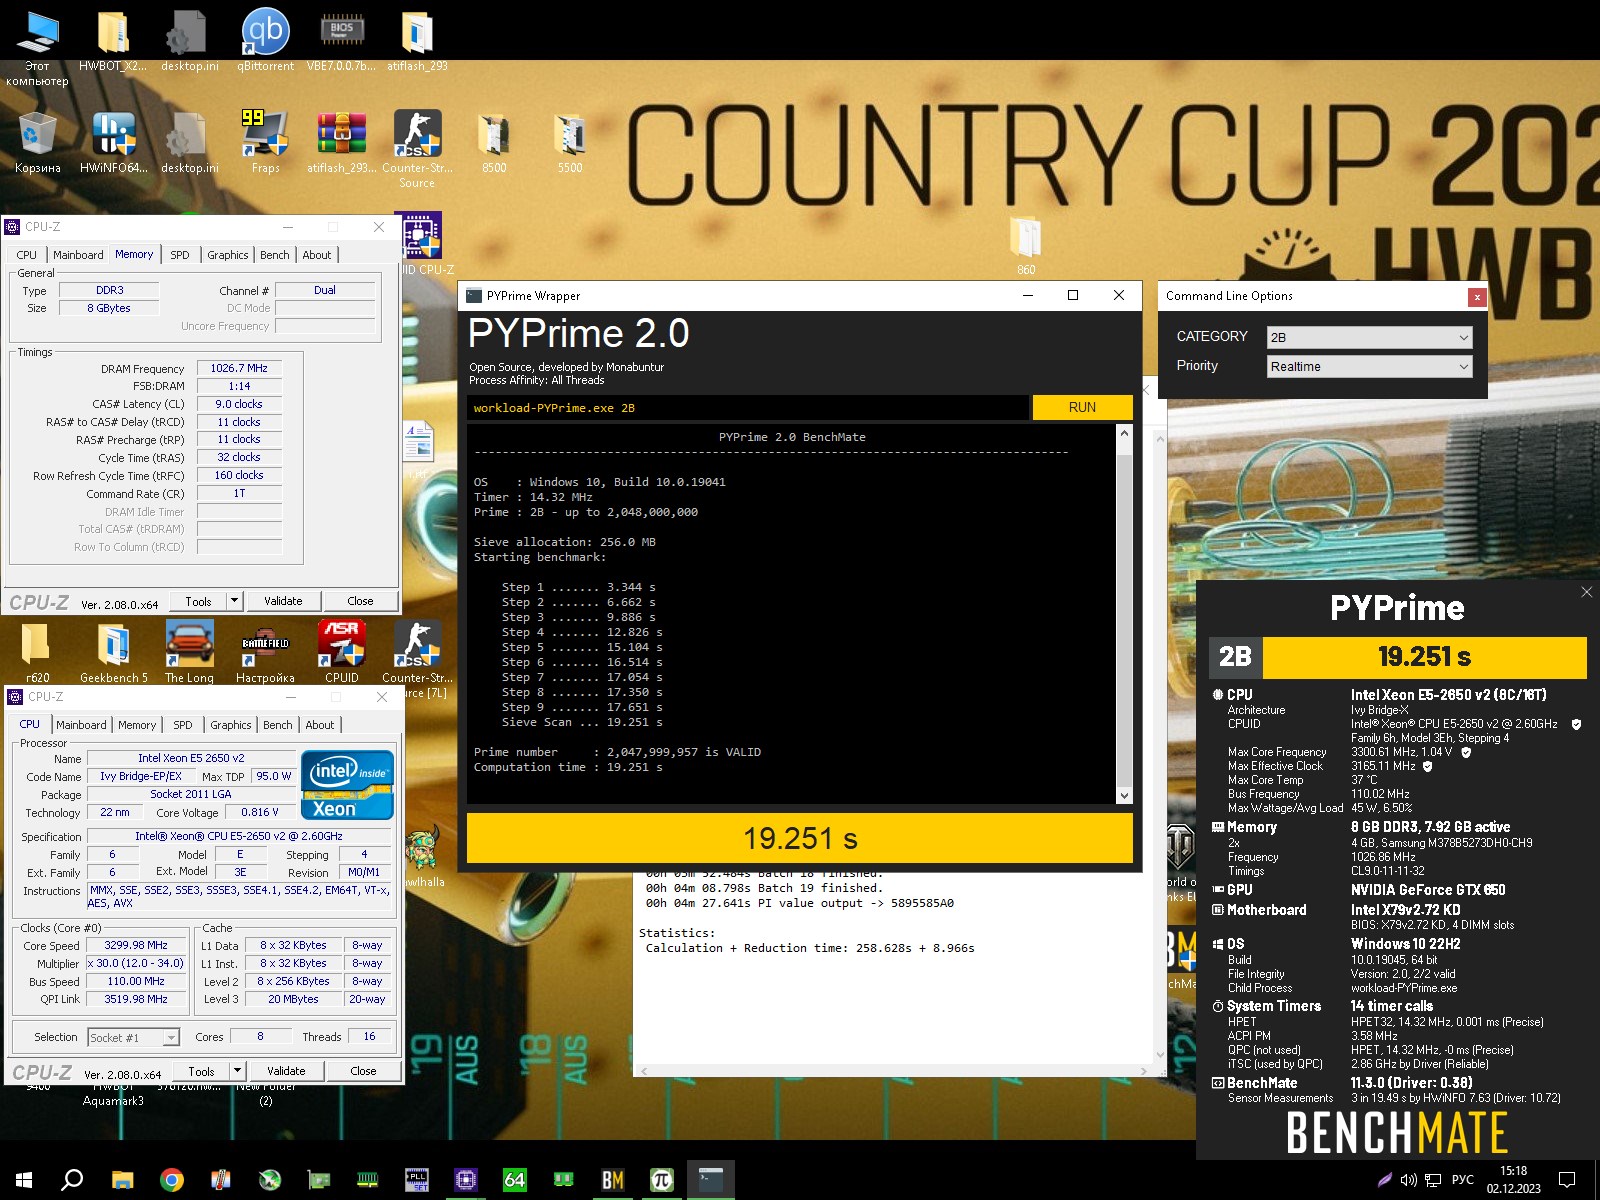Viewport: 1600px width, 1200px height.
Task: Click Validate in the upper CPU-Z window
Action: (283, 601)
